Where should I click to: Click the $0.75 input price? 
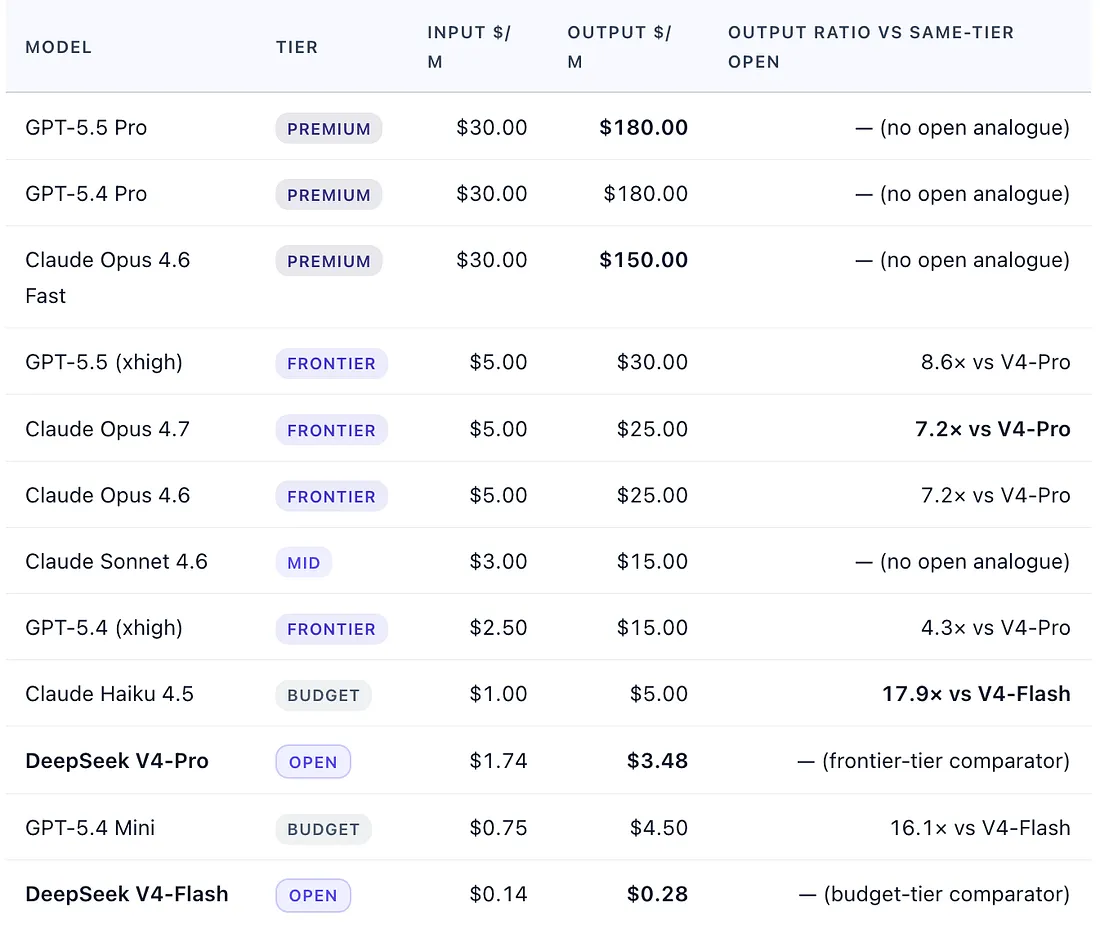(498, 828)
